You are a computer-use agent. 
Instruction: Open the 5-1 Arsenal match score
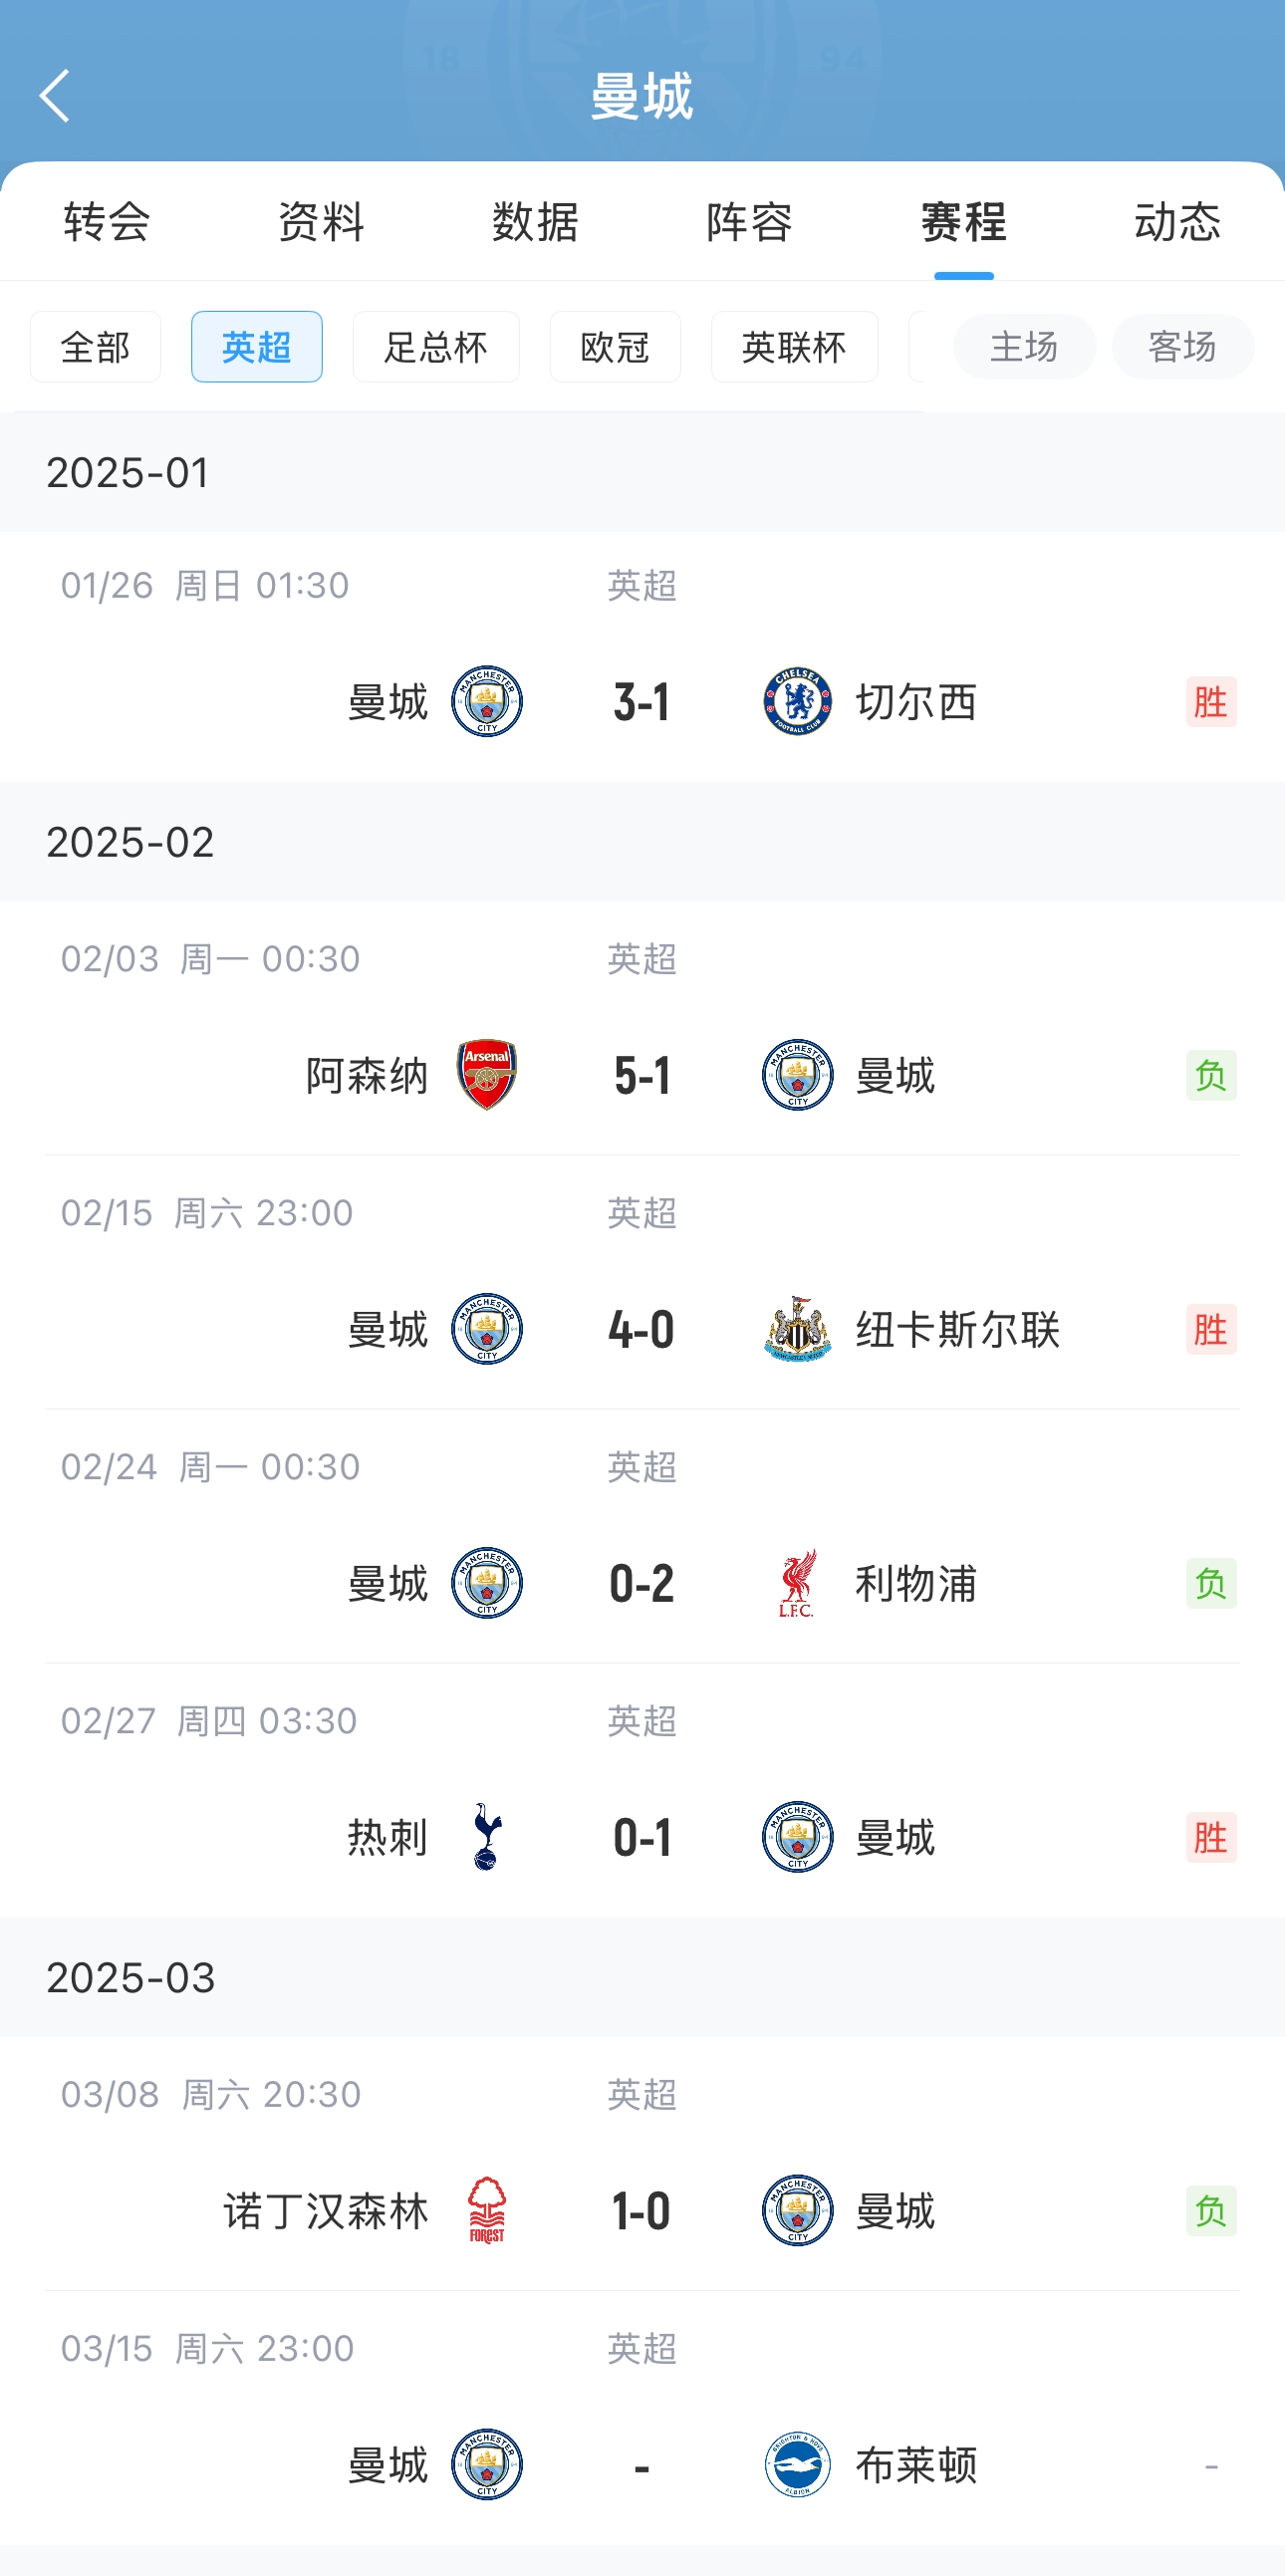click(642, 1075)
